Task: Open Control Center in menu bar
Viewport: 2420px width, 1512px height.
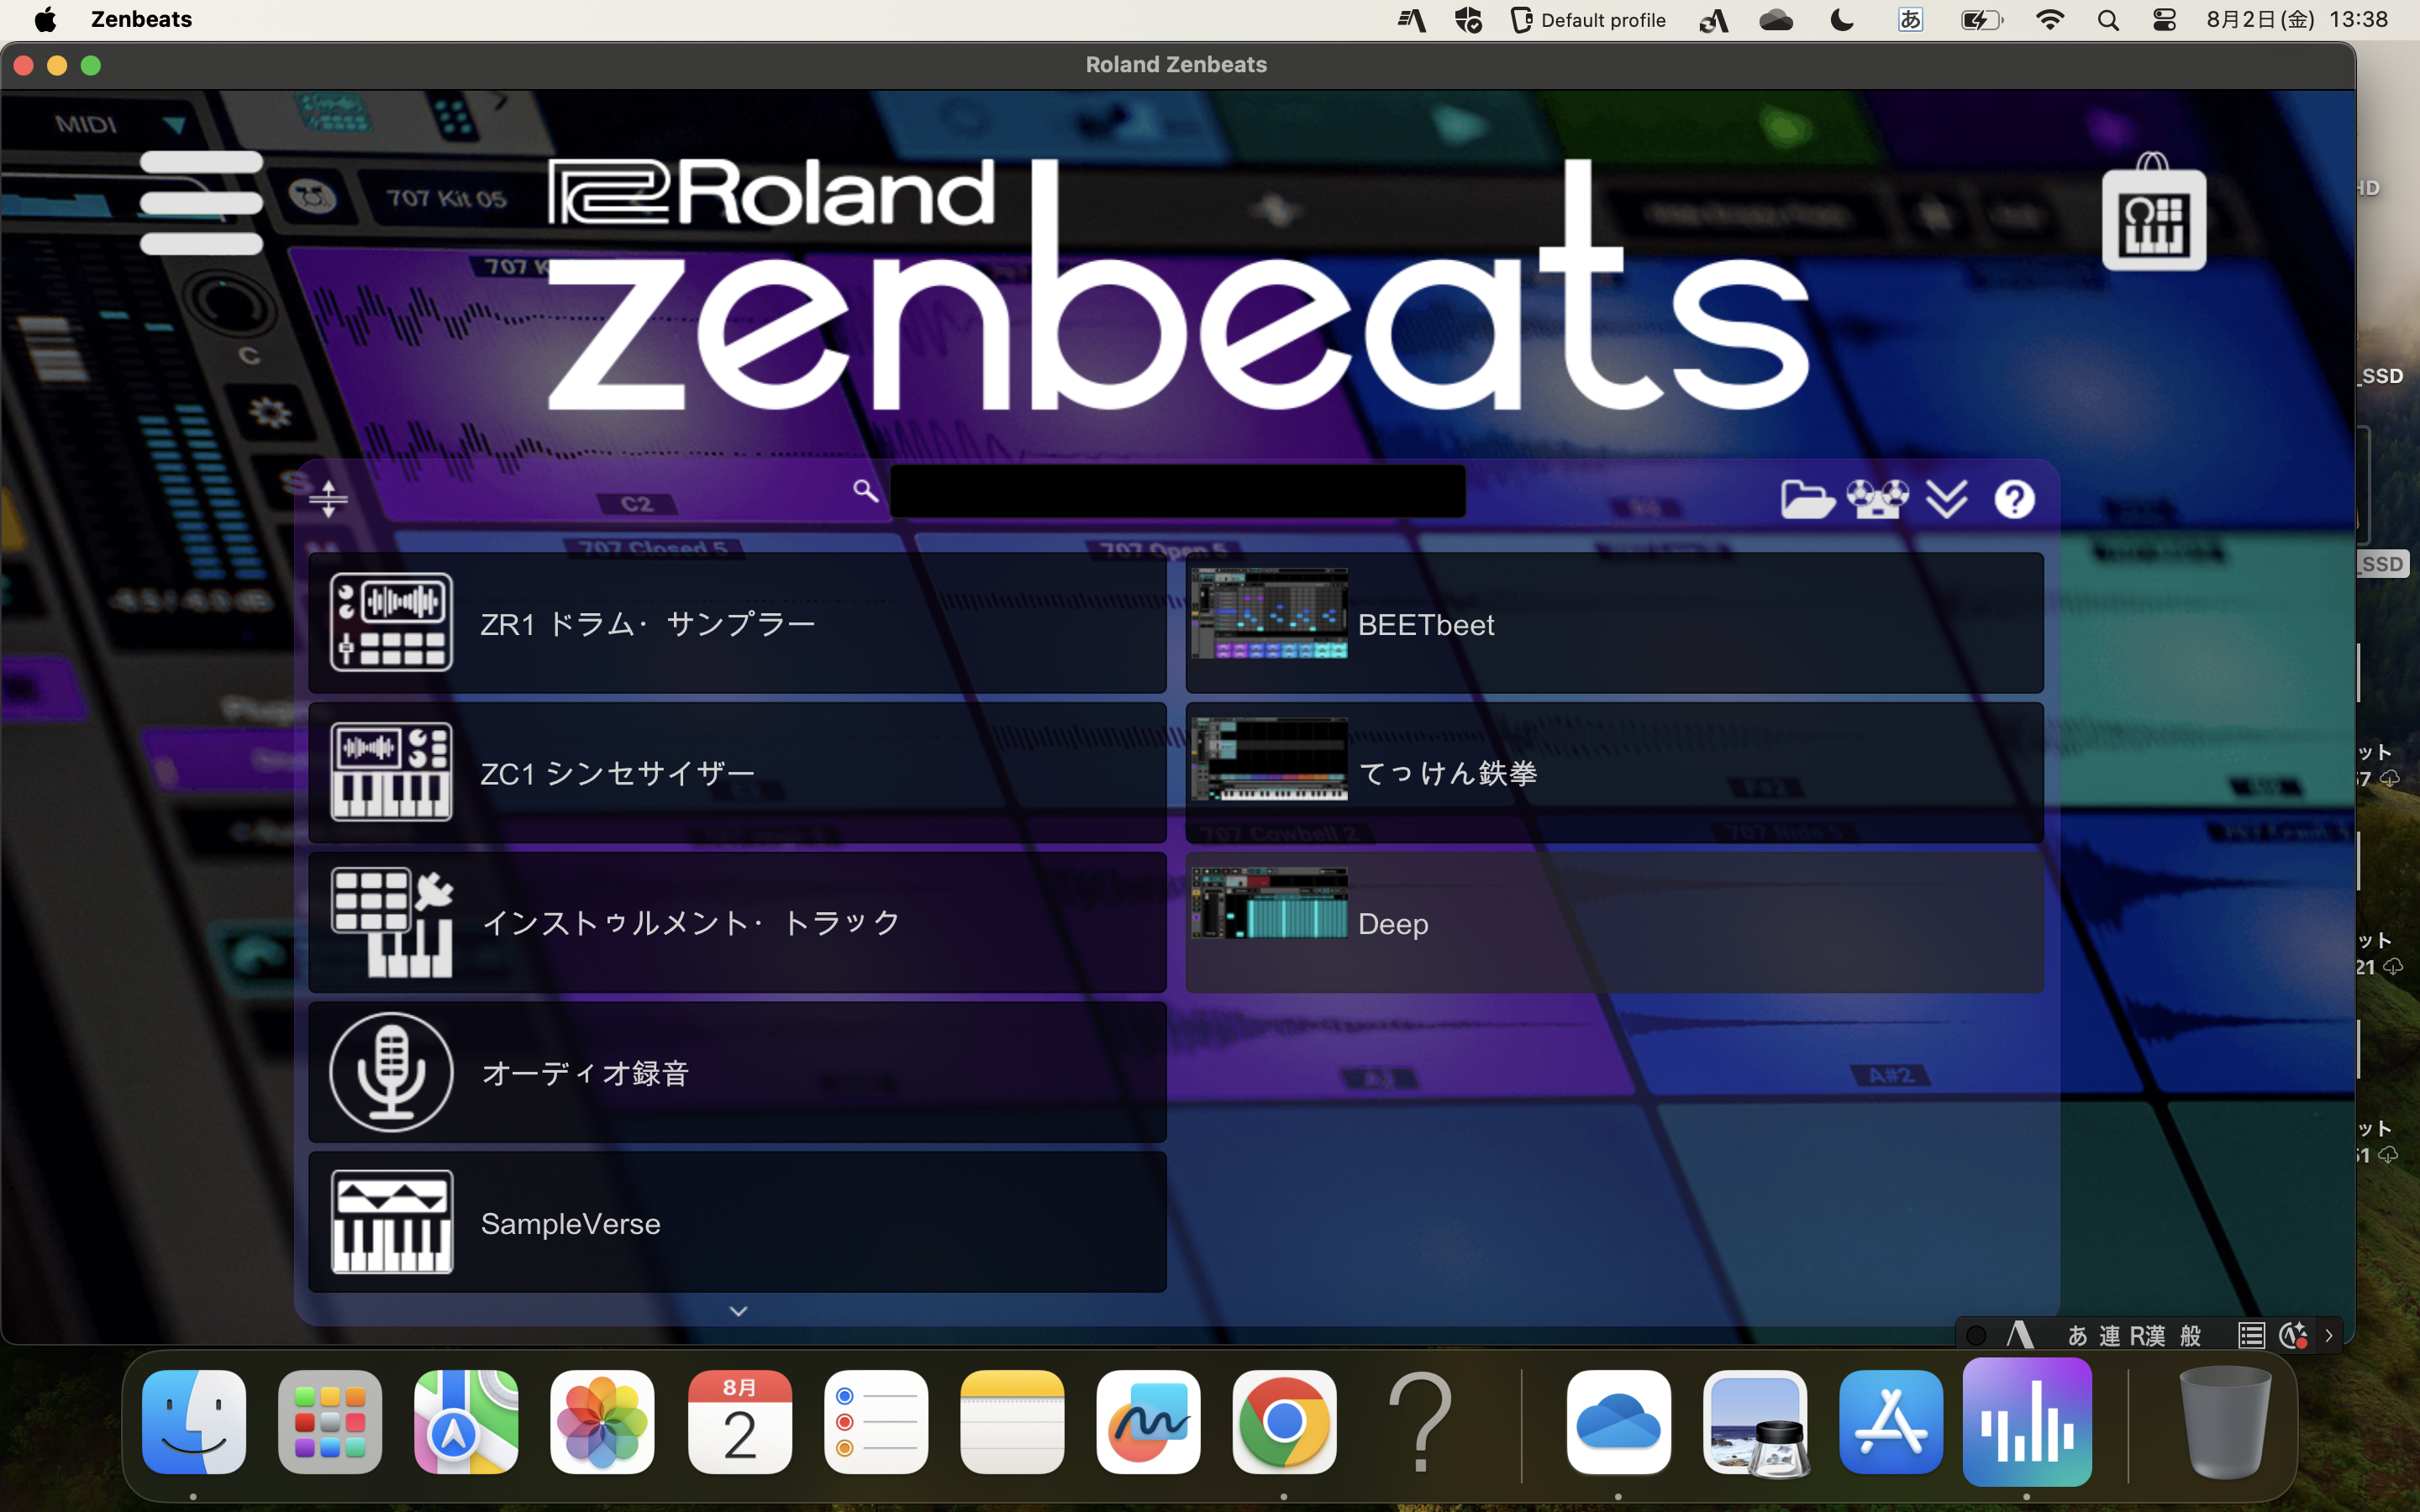Action: point(2164,20)
